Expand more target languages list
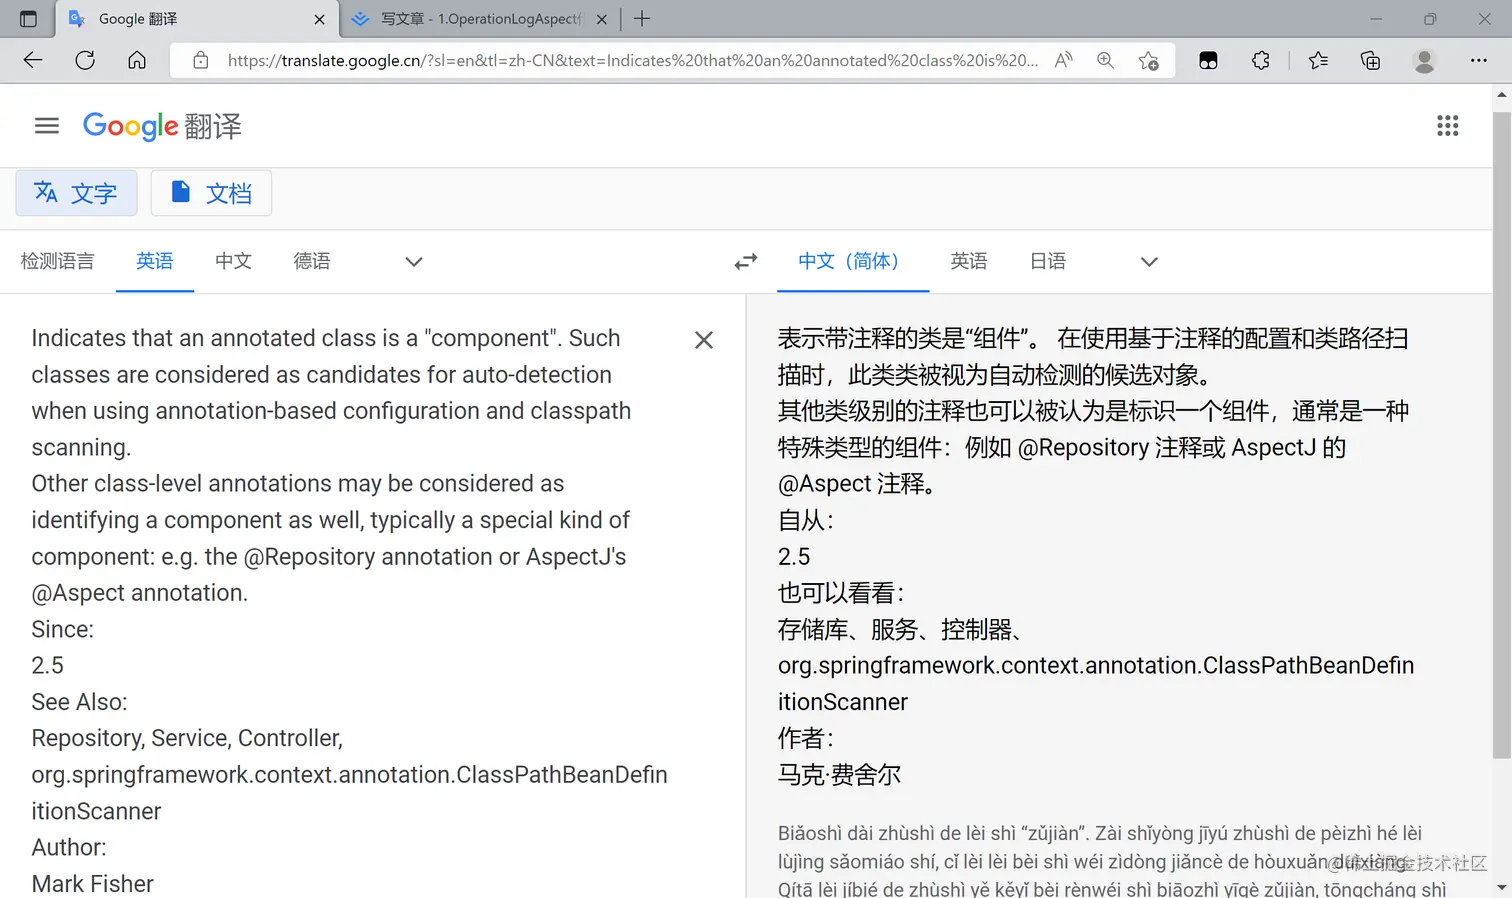This screenshot has height=898, width=1512. 1149,262
